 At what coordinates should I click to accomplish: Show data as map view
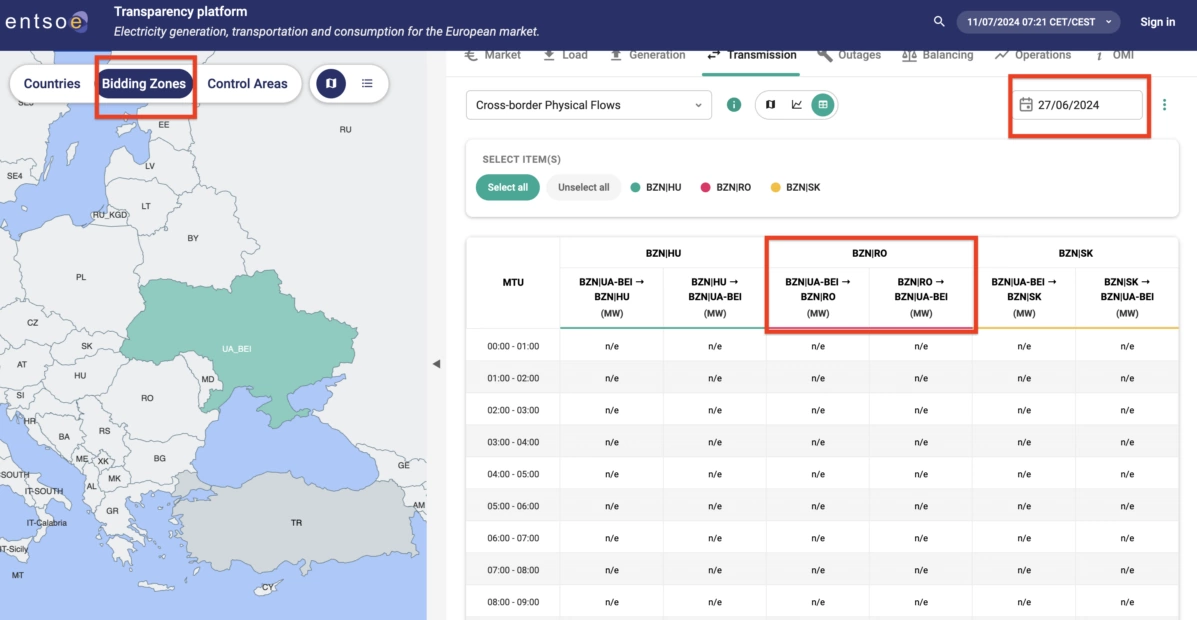coord(770,105)
